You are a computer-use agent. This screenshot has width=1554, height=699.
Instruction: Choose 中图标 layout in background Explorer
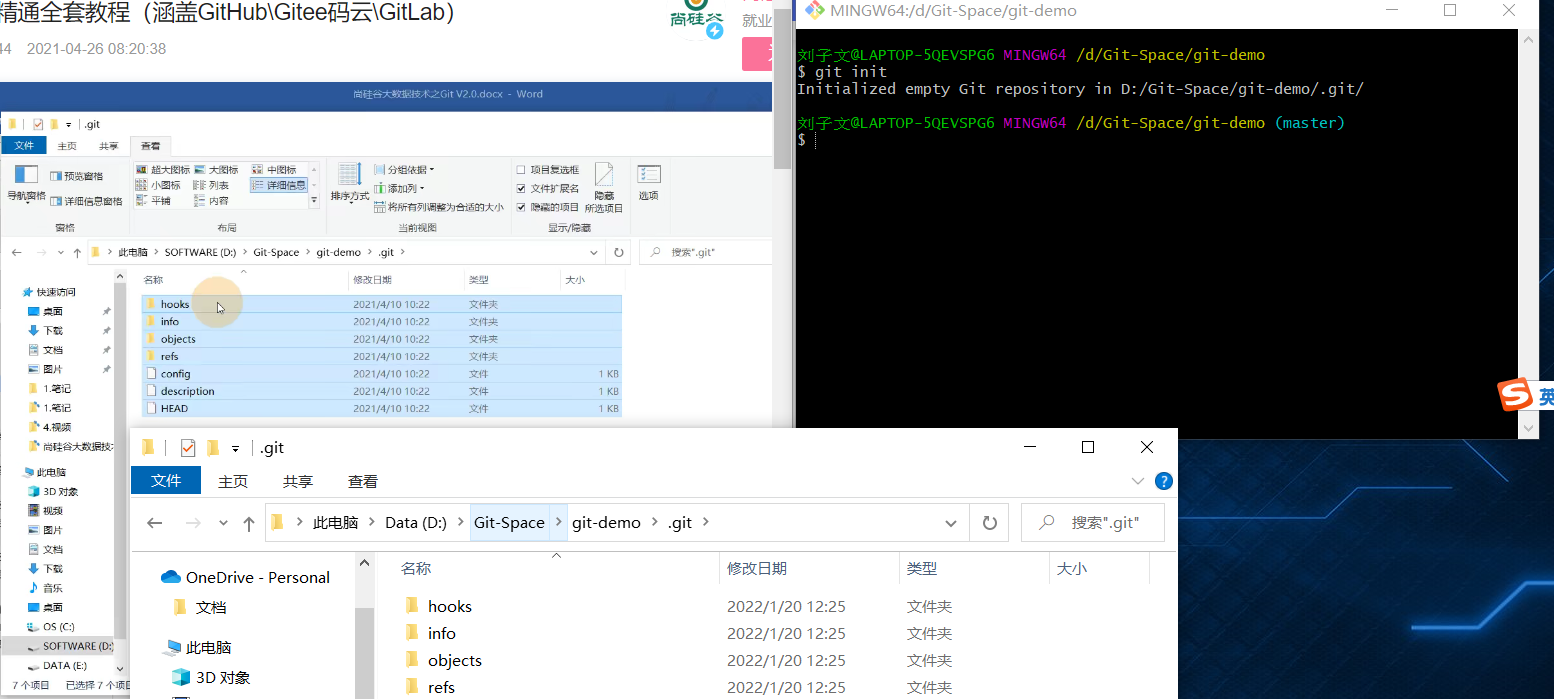pos(274,170)
